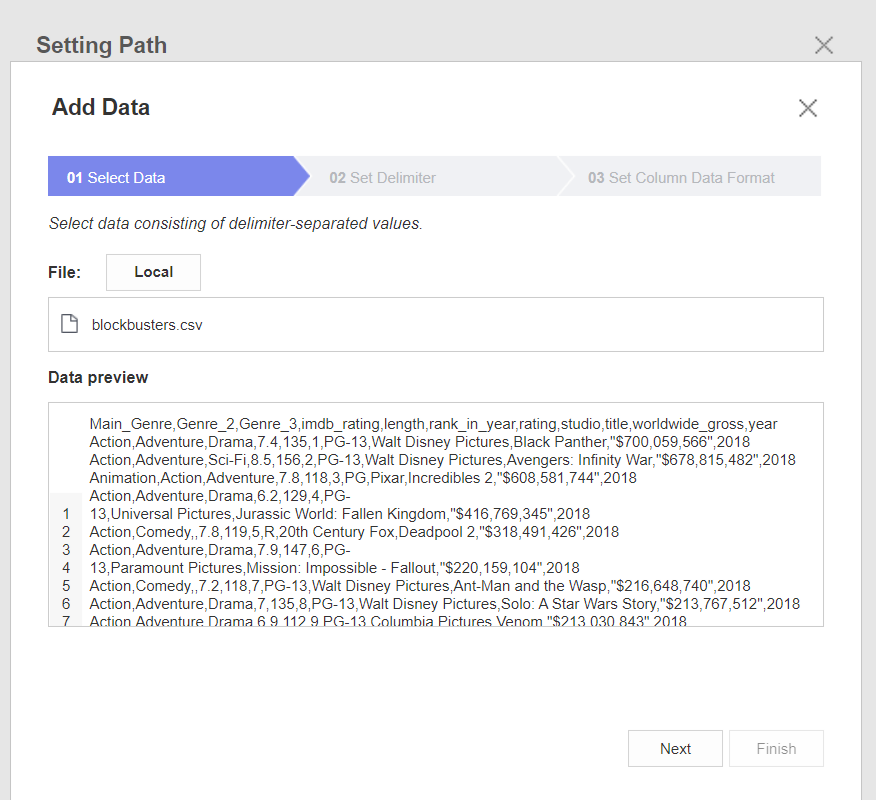This screenshot has height=800, width=876.
Task: Click the delimiter-separated values instruction text
Action: [x=235, y=223]
